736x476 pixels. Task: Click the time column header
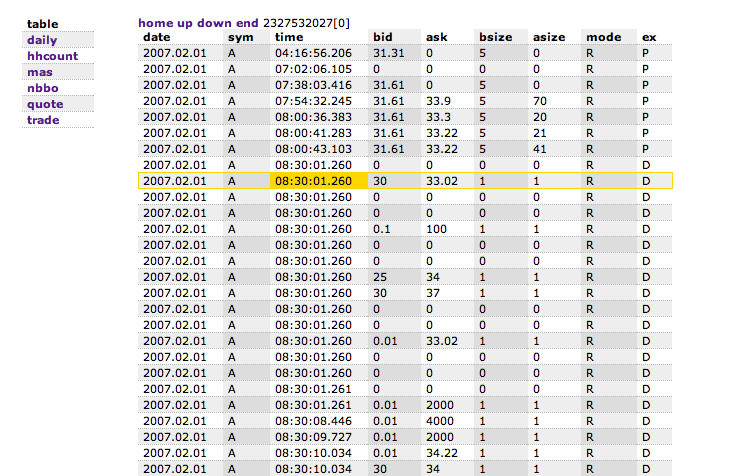289,37
